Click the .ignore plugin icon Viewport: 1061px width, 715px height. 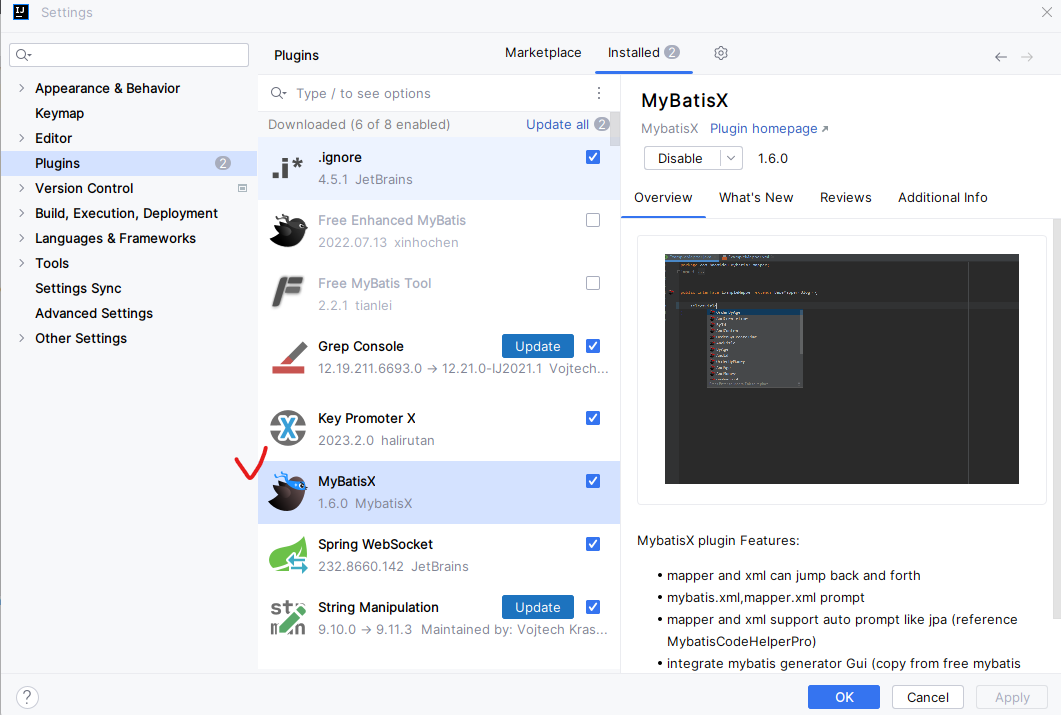point(288,168)
